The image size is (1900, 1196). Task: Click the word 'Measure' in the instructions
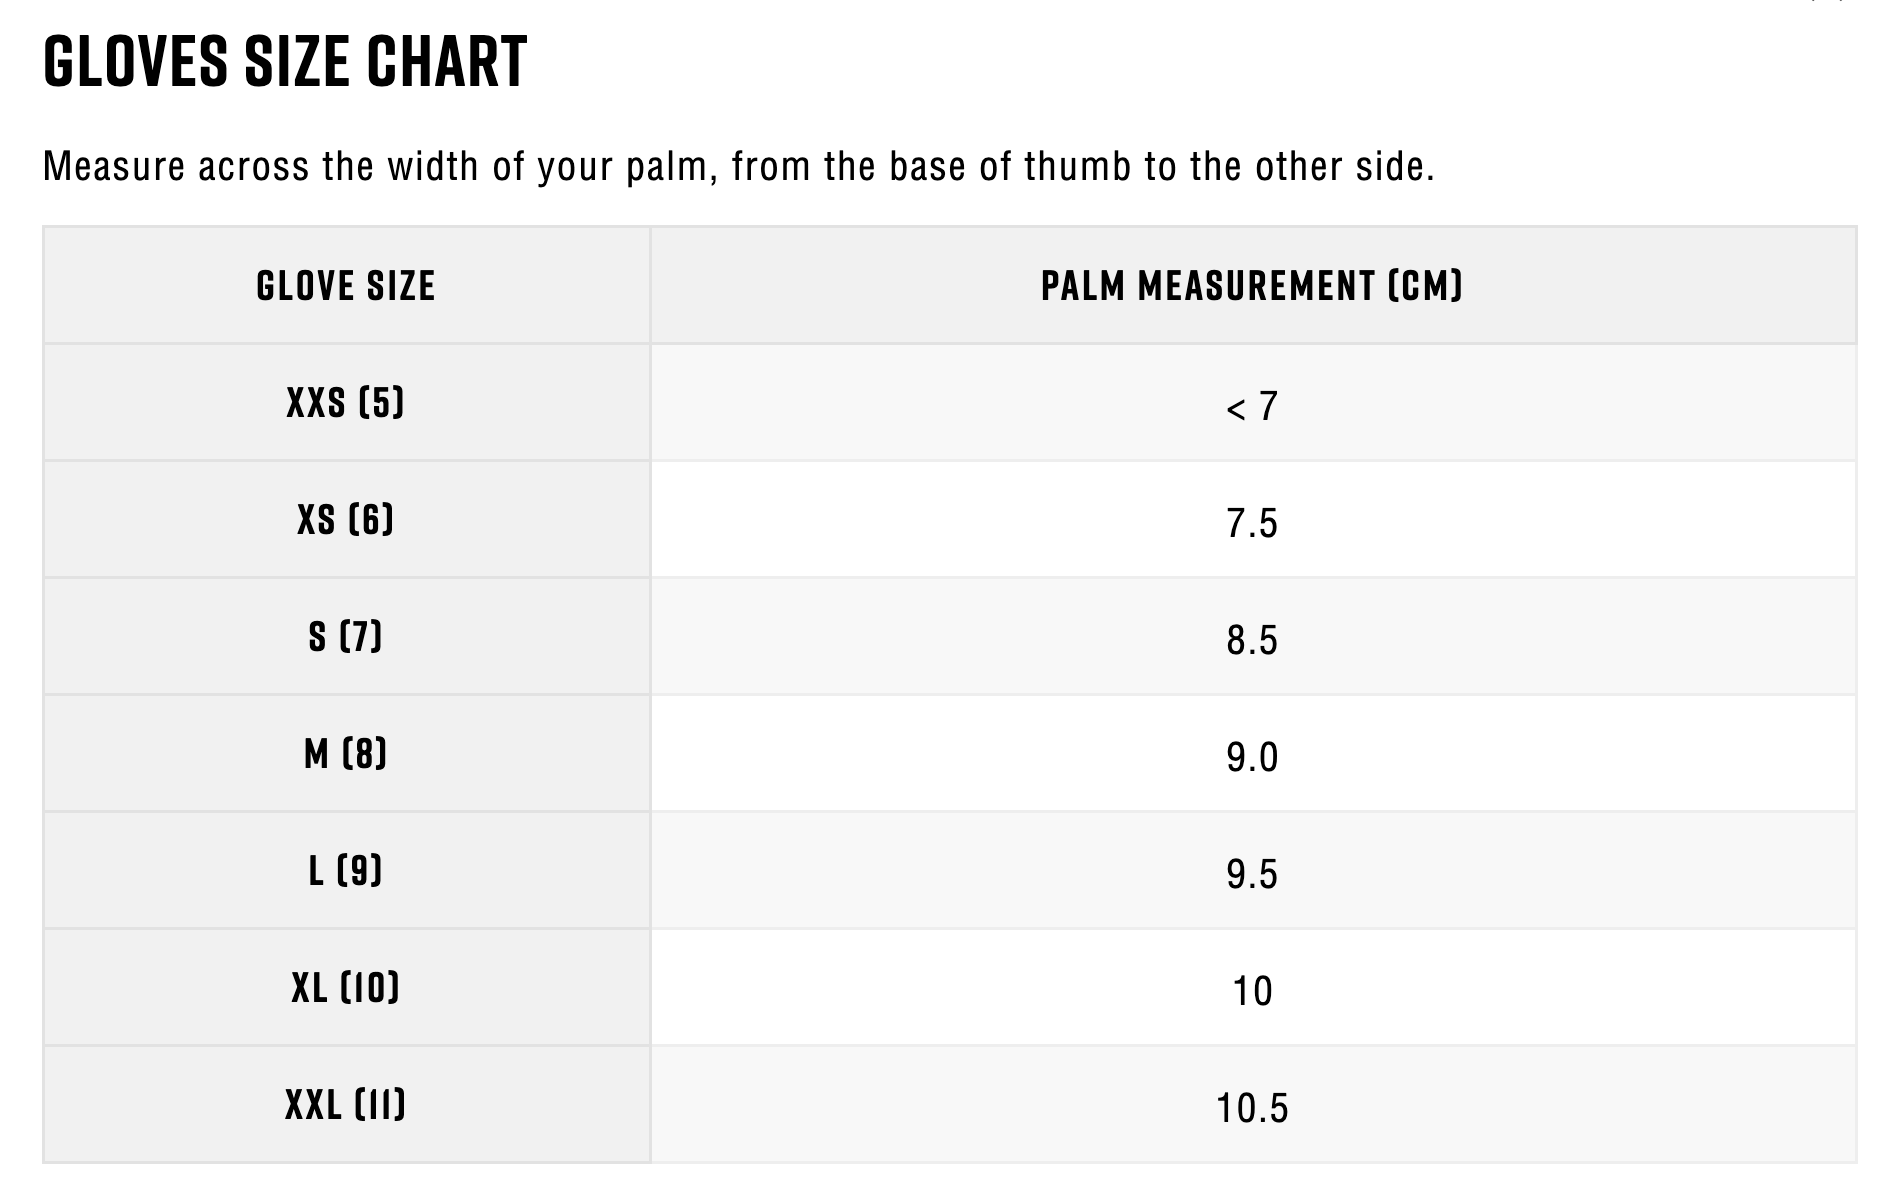click(x=114, y=167)
